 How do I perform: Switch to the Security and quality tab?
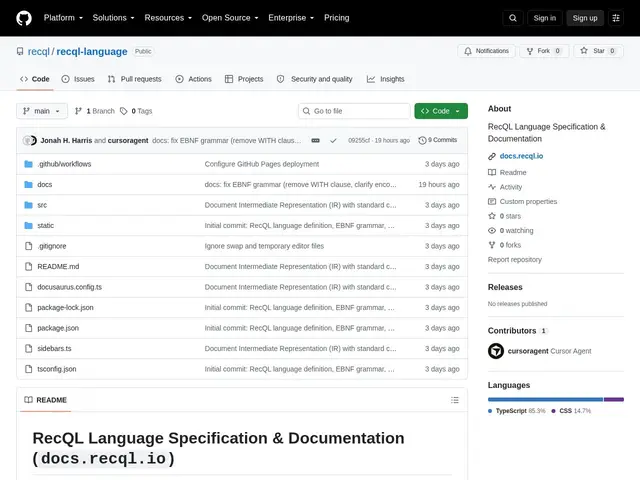(314, 79)
